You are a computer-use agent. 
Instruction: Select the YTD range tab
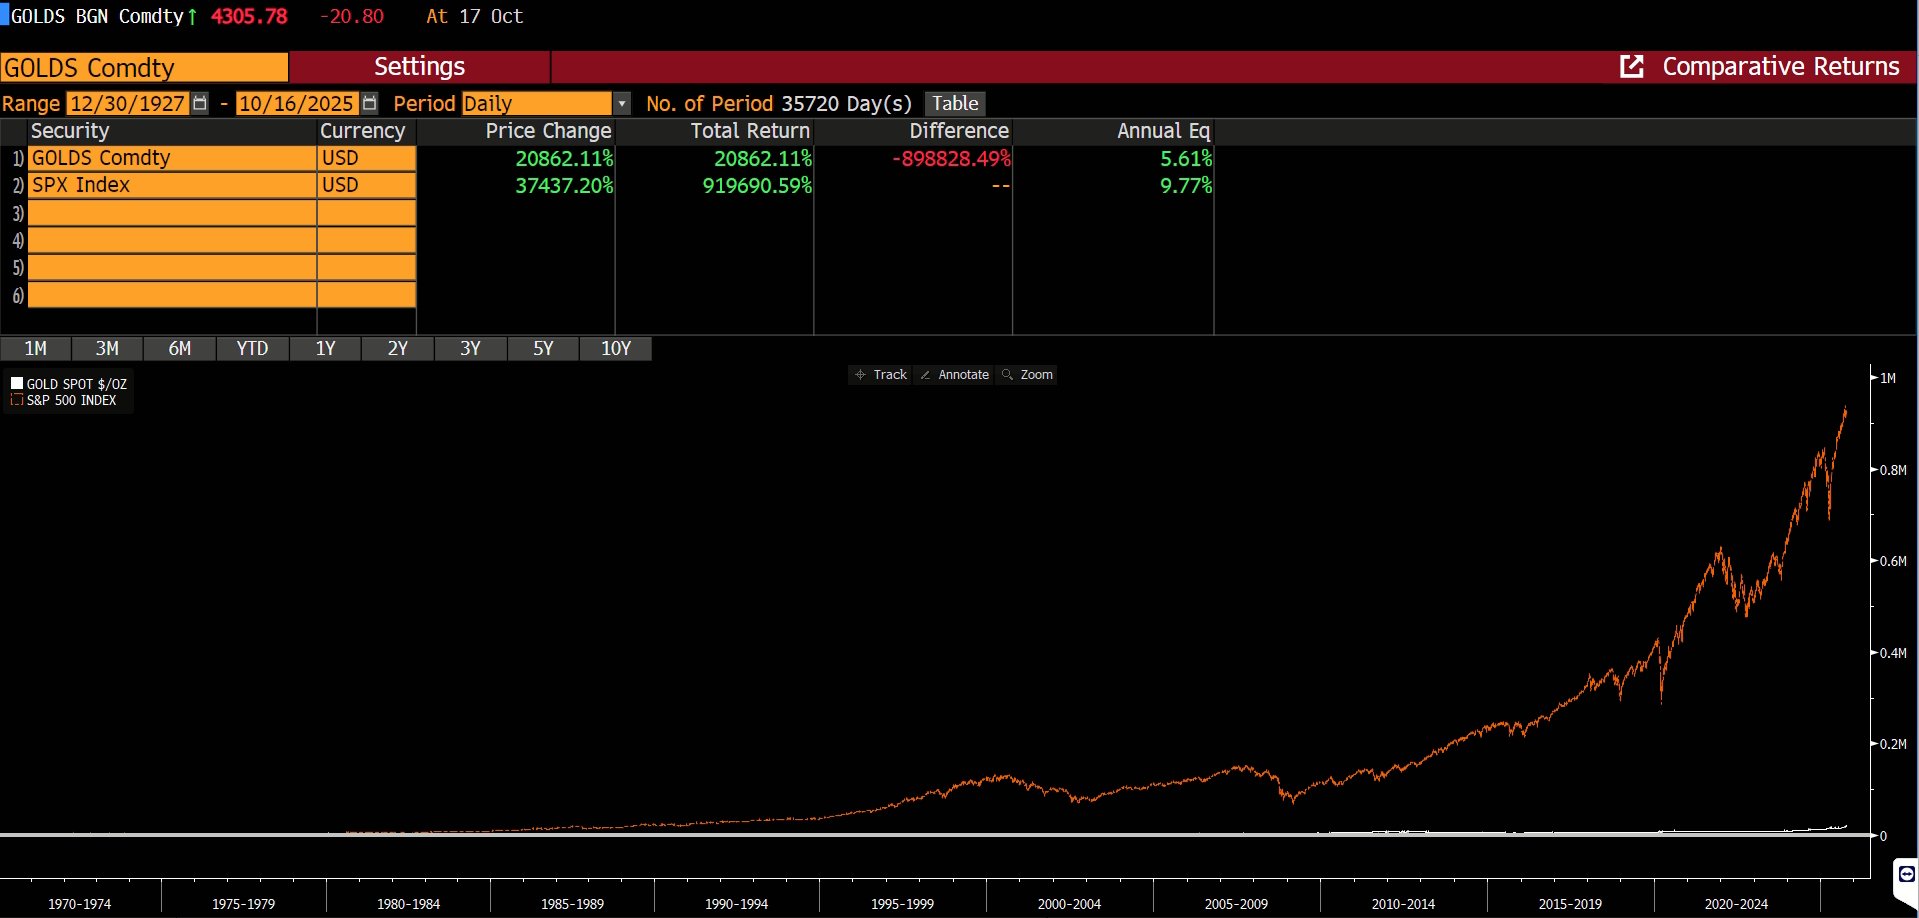pyautogui.click(x=252, y=348)
